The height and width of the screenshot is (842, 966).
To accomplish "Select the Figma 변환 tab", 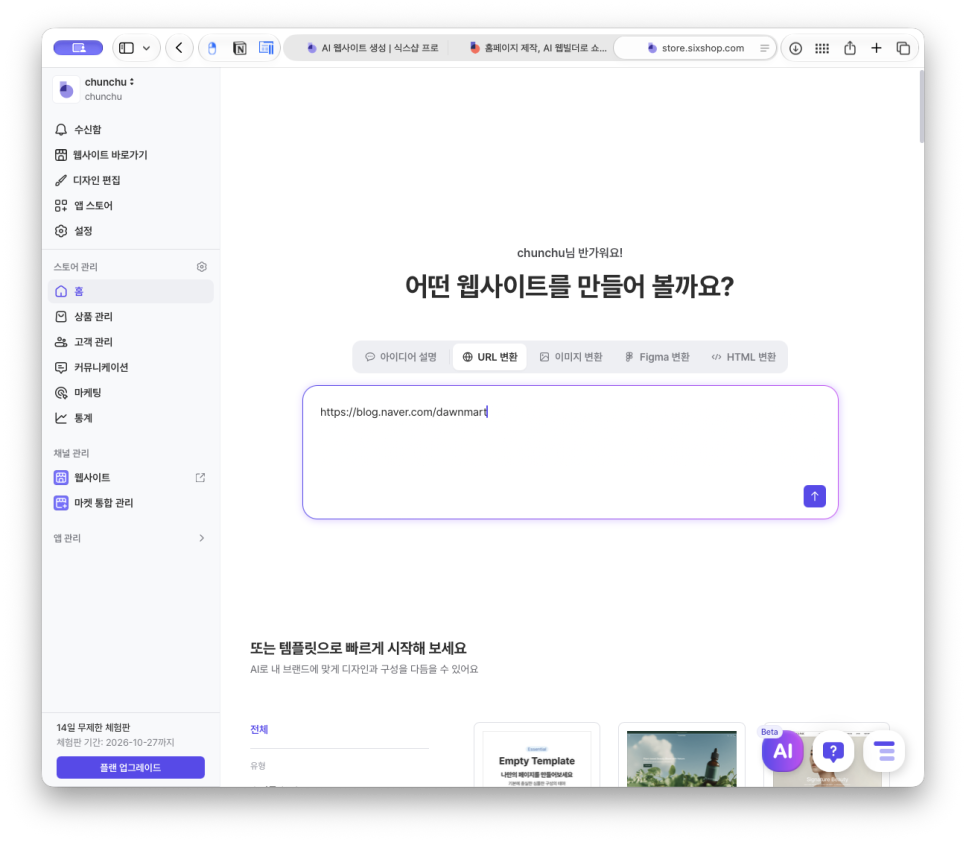I will tap(657, 357).
